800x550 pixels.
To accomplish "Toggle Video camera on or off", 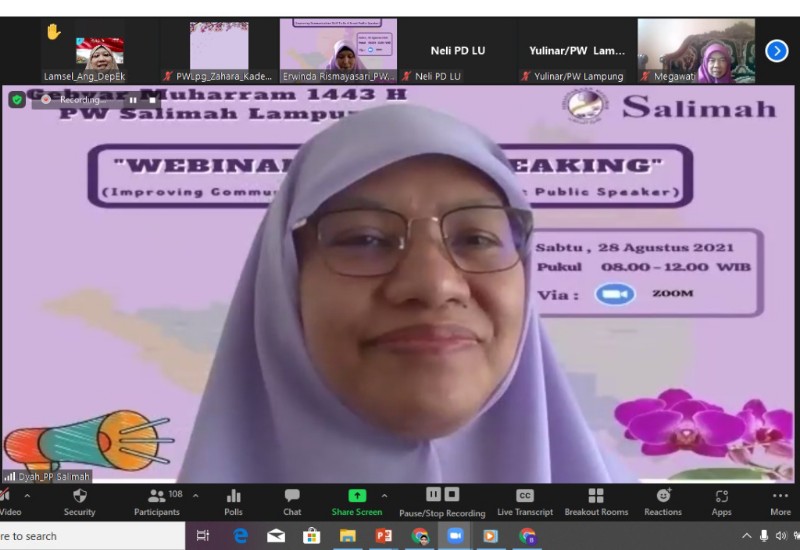I will pyautogui.click(x=9, y=502).
